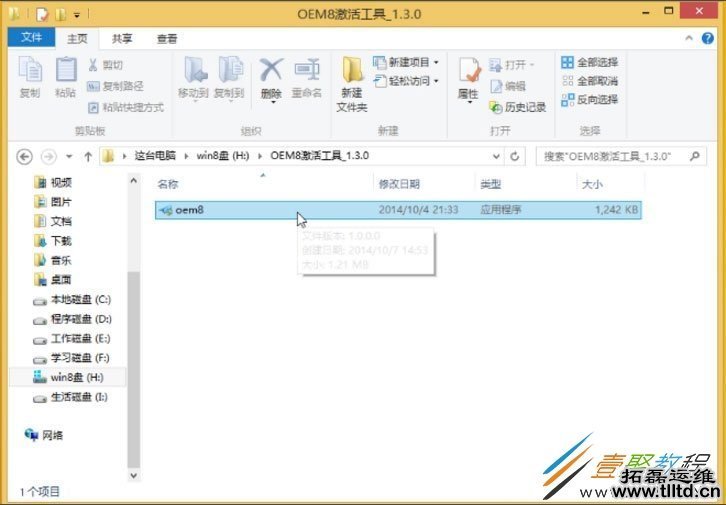726x505 pixels.
Task: Click Invert selection (反向选择)
Action: point(589,100)
